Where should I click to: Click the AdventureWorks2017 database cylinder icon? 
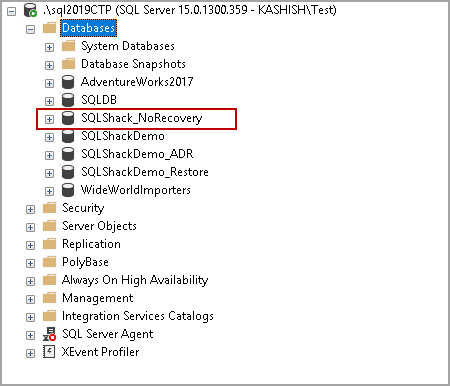pos(68,82)
